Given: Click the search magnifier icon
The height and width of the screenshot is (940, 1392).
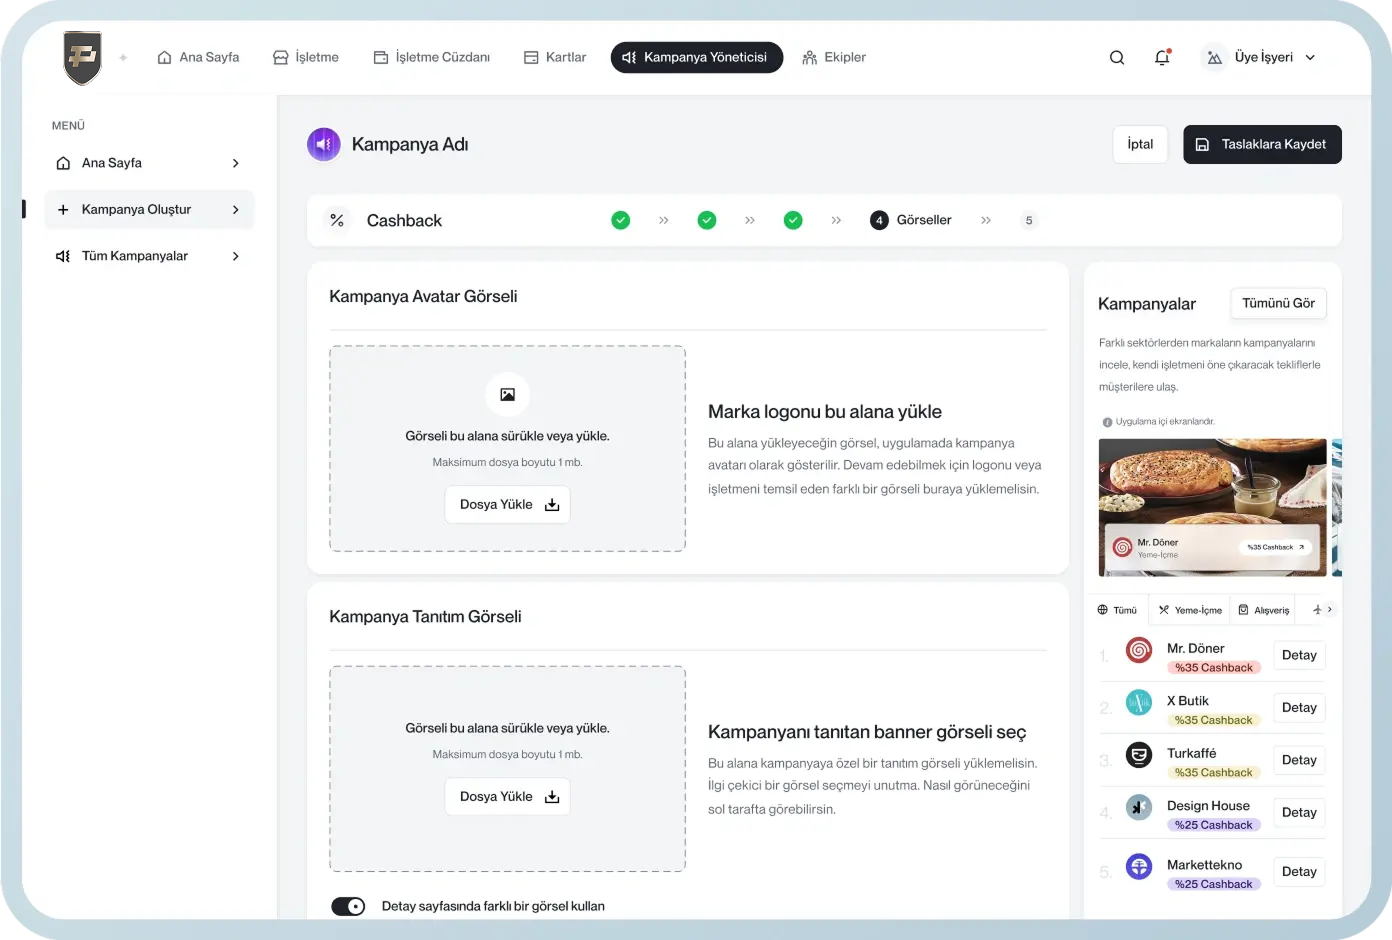Looking at the screenshot, I should click(1117, 58).
